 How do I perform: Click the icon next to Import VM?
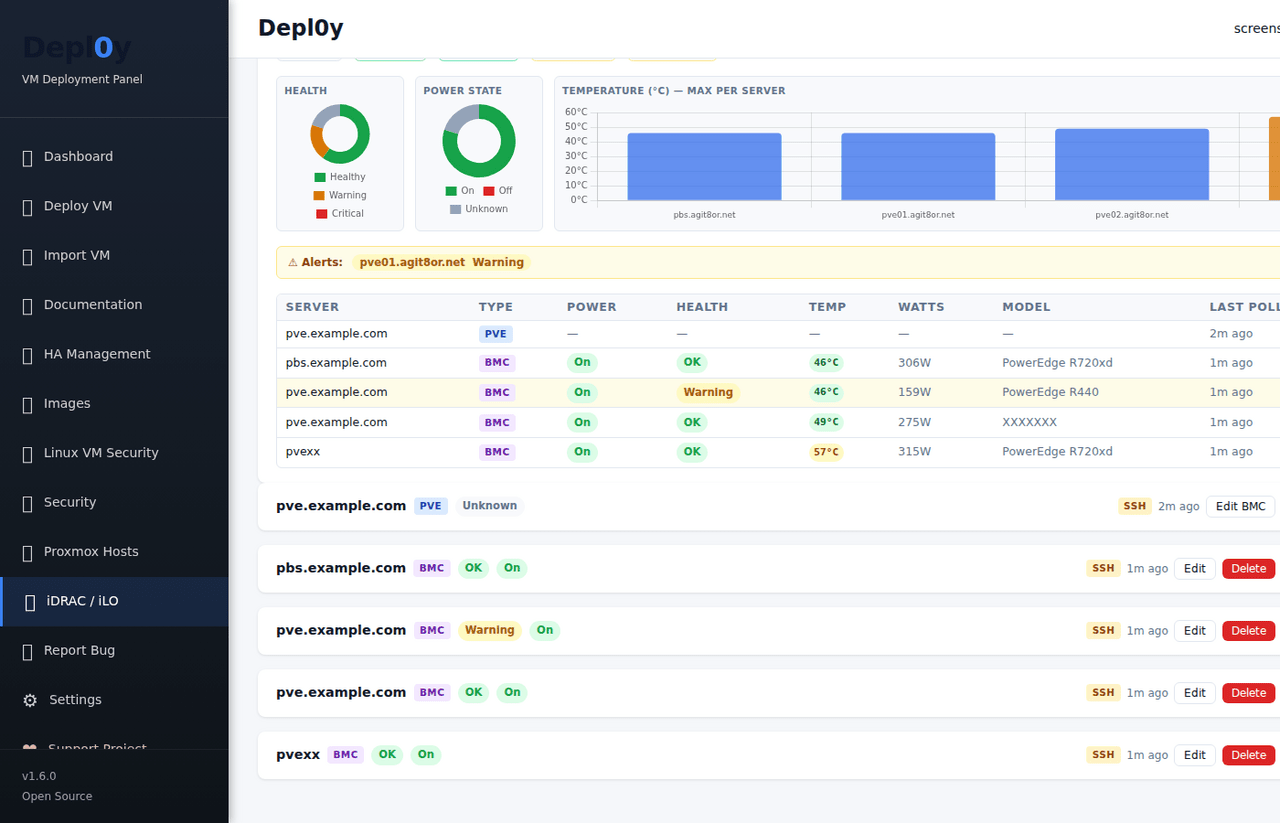(x=28, y=256)
